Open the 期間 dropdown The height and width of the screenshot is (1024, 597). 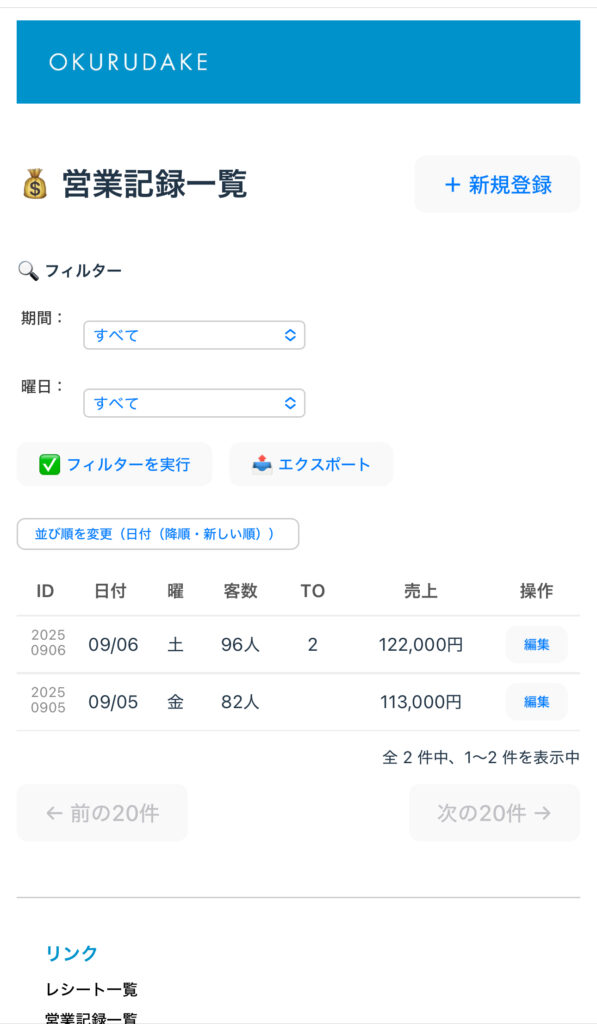[x=194, y=335]
